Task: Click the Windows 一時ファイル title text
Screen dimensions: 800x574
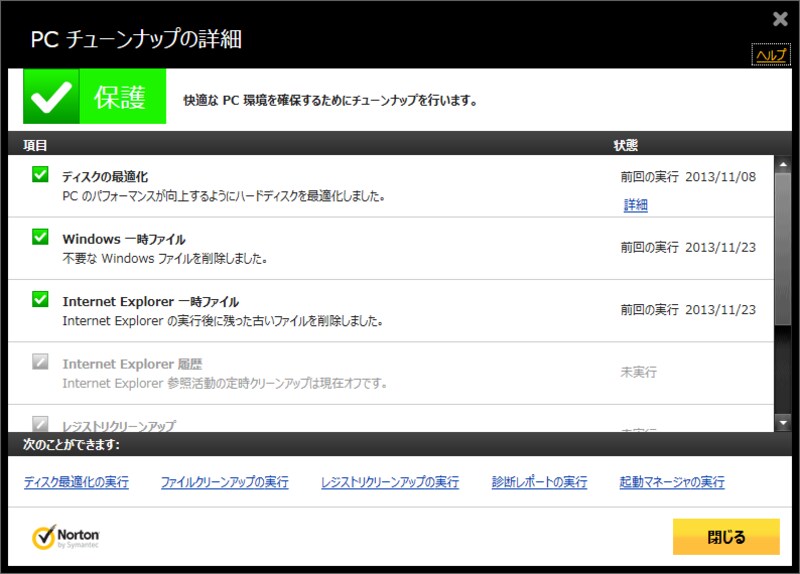Action: pos(124,239)
